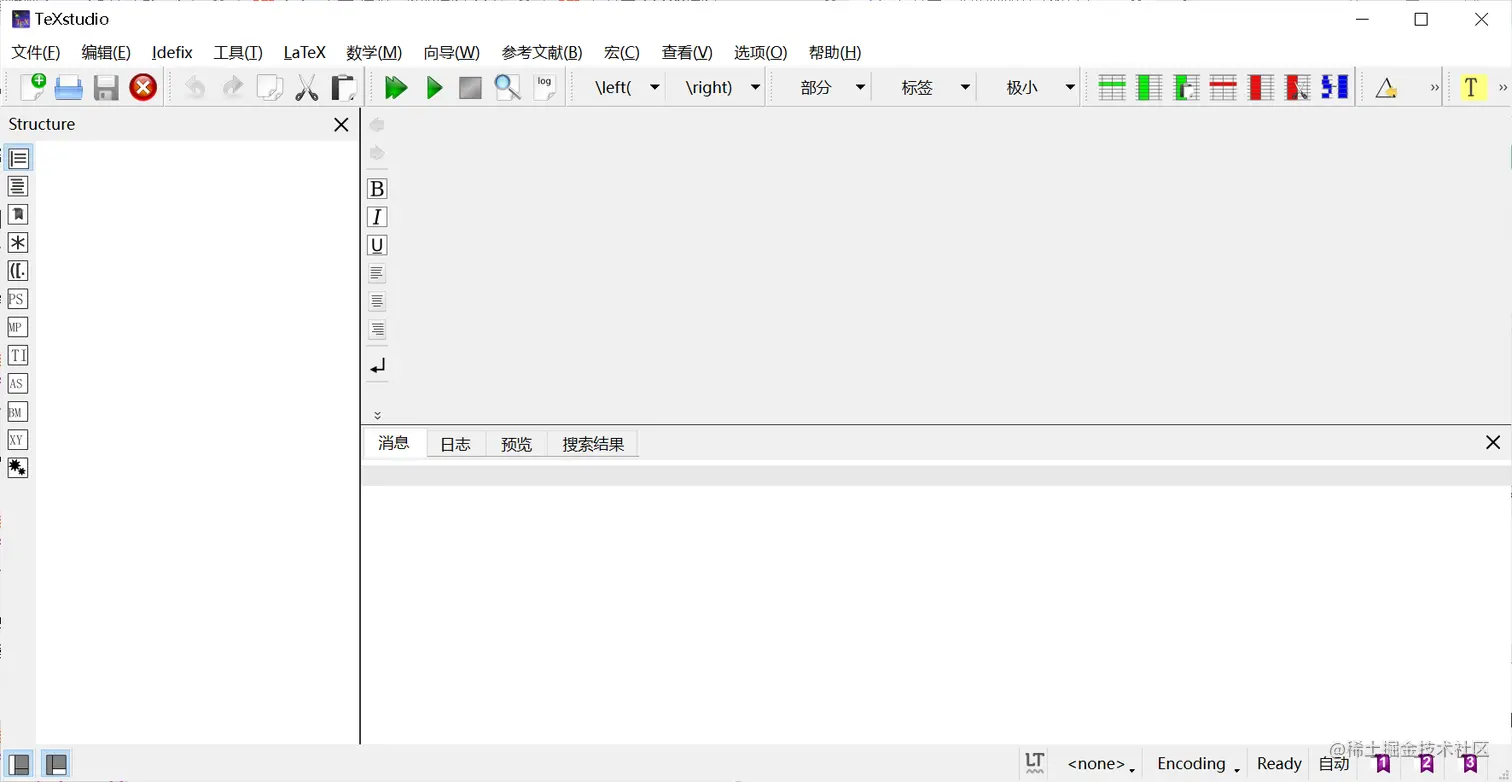1512x782 pixels.
Task: Open the XY panel in sidebar
Action: [x=17, y=439]
